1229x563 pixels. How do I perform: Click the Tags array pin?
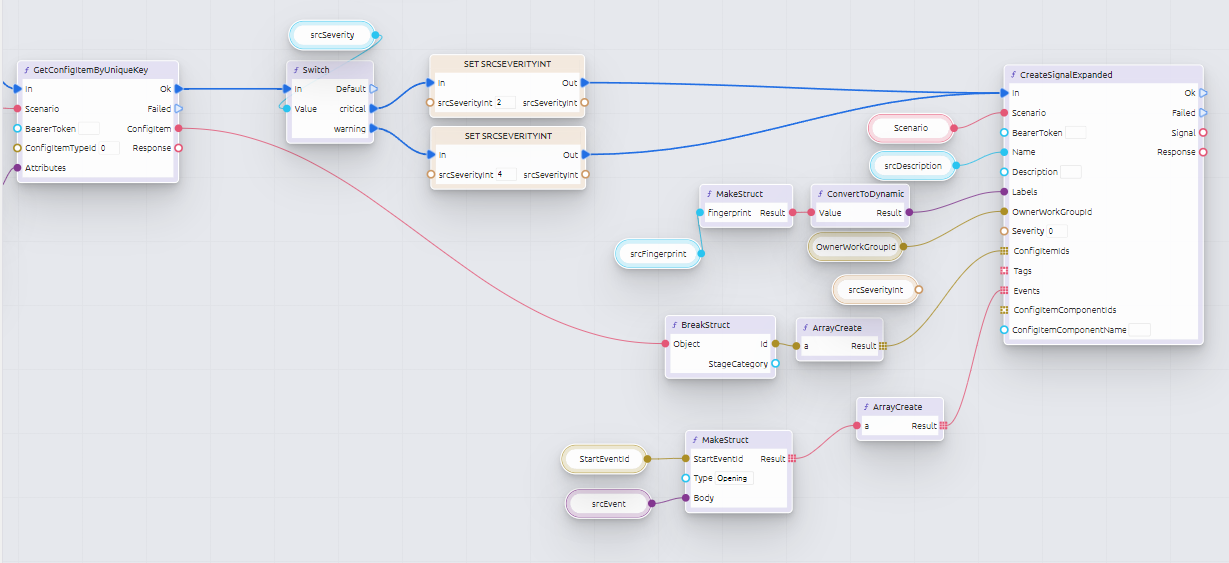coord(1004,271)
